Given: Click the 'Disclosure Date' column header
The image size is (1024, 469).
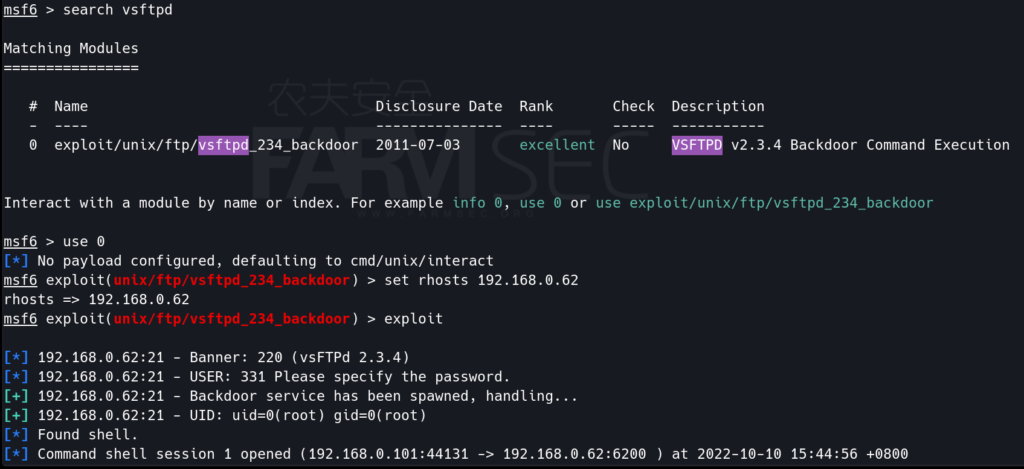Looking at the screenshot, I should 439,106.
